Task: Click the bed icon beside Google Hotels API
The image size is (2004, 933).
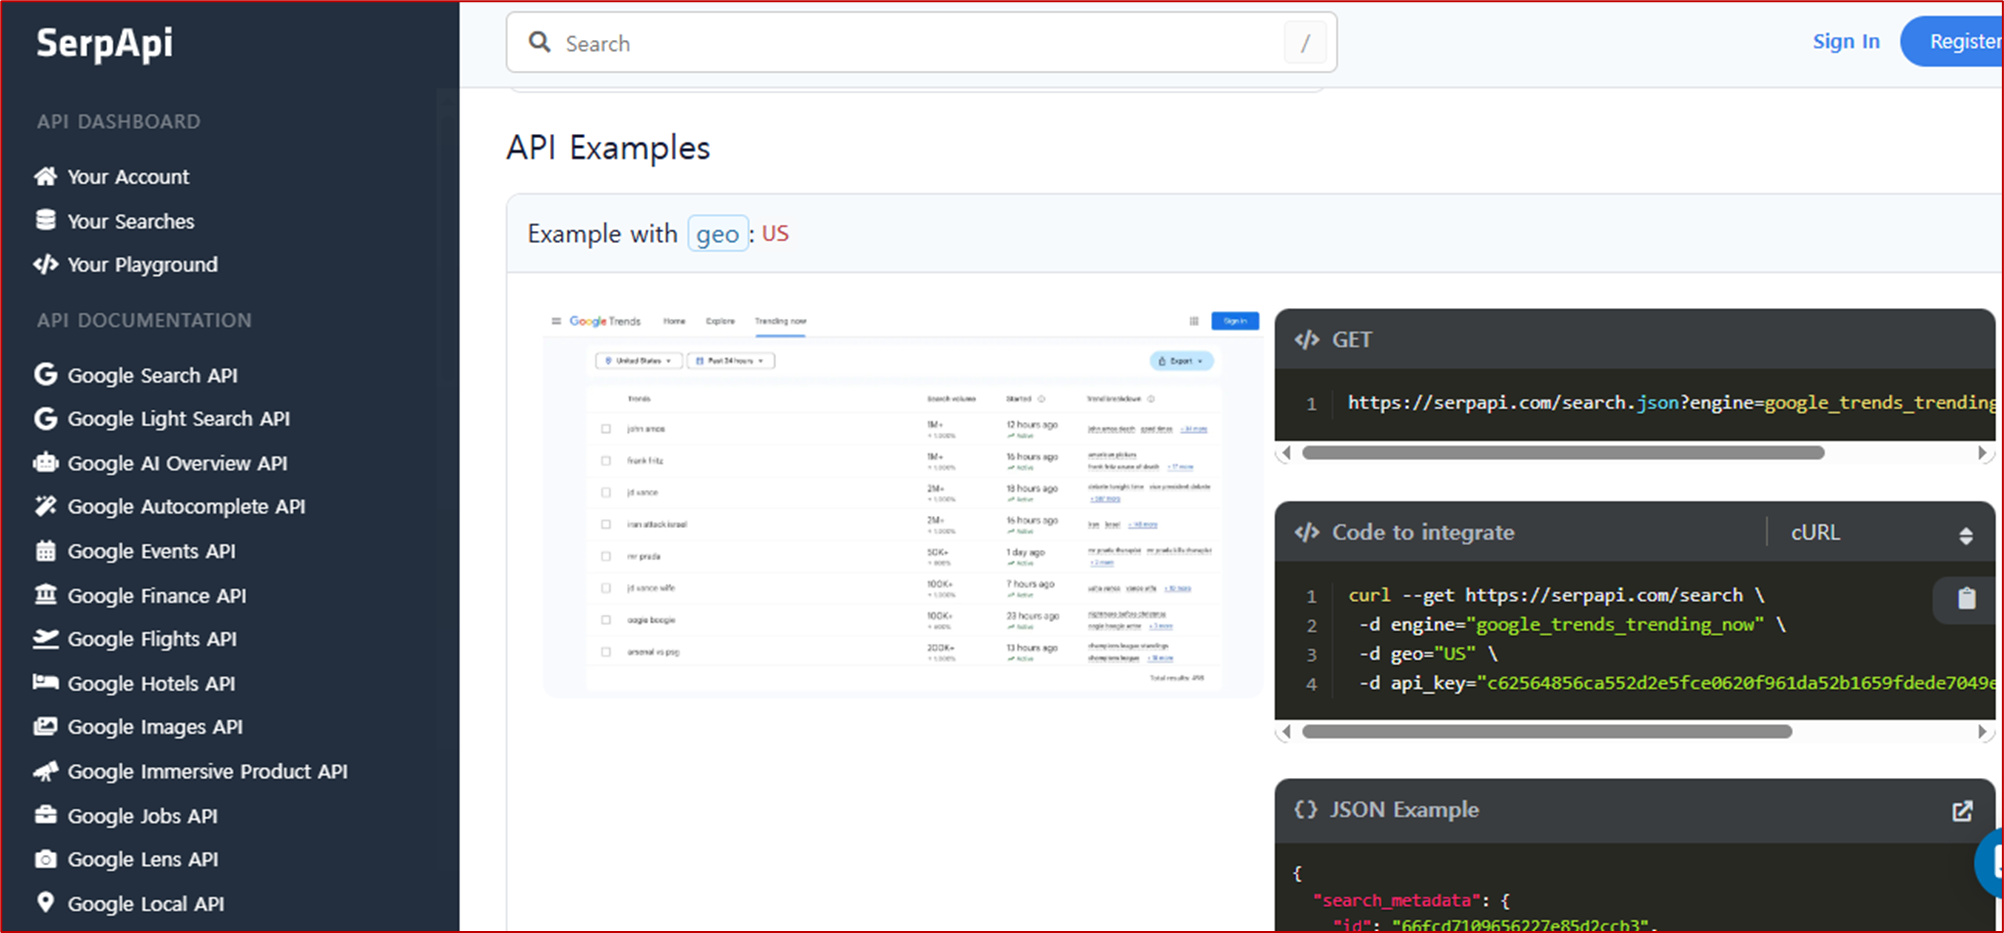Action: (x=45, y=682)
